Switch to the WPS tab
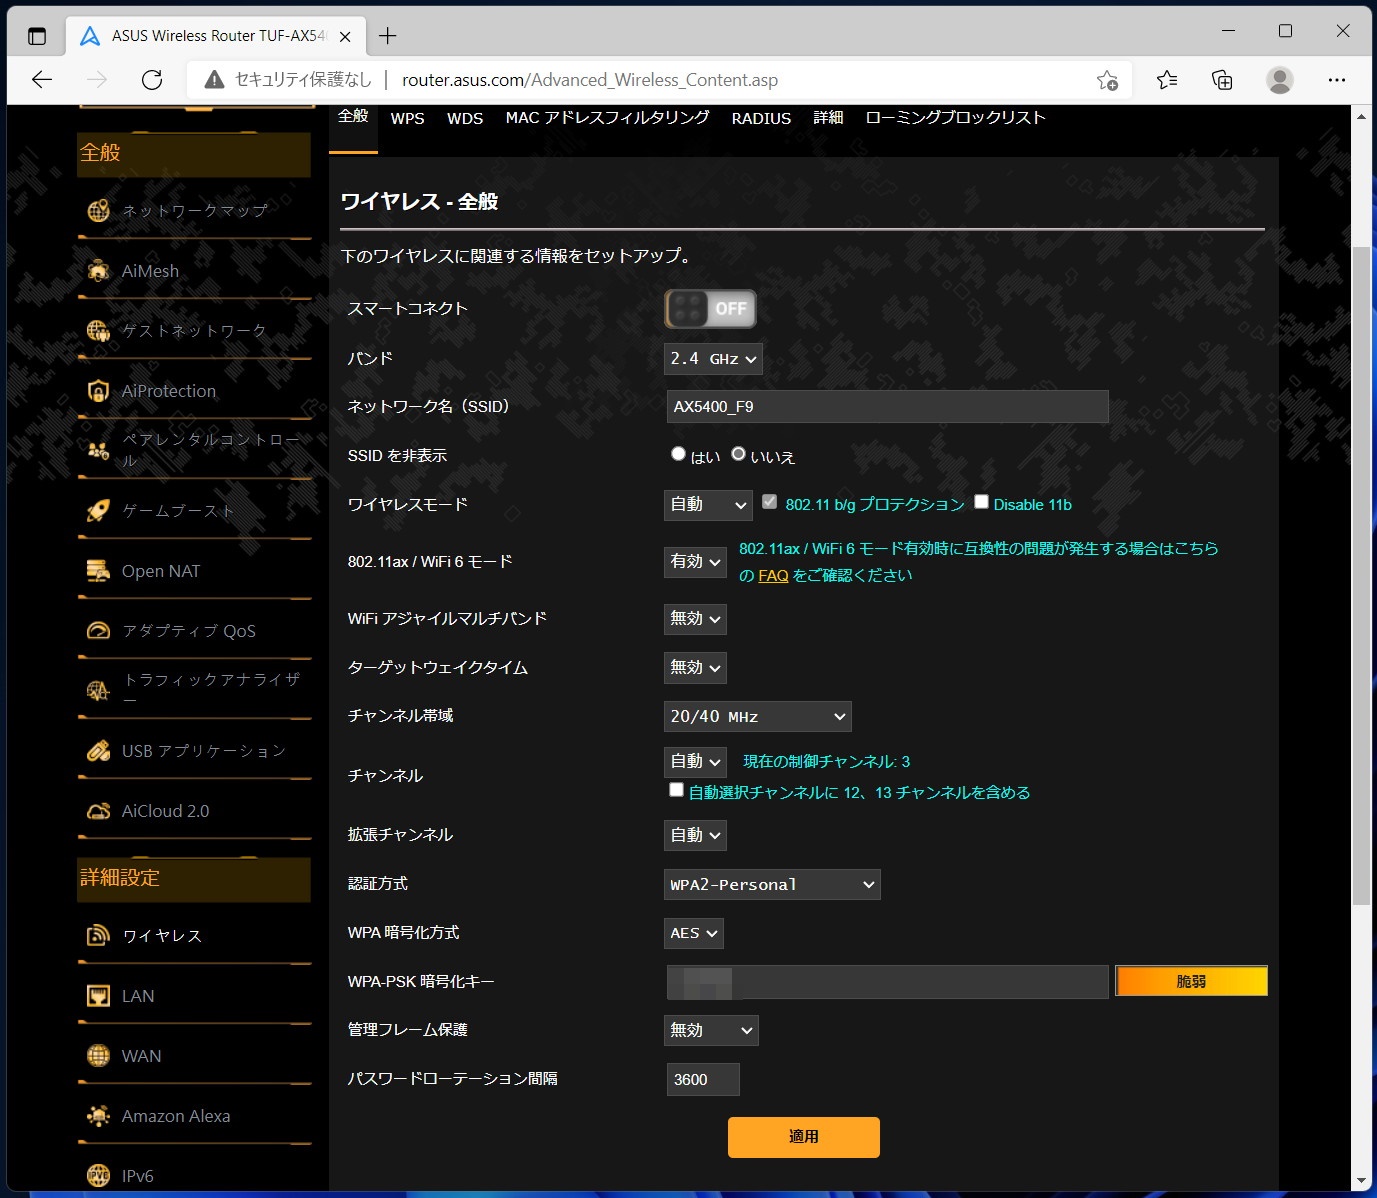Screen dimensions: 1377x1198 [407, 118]
